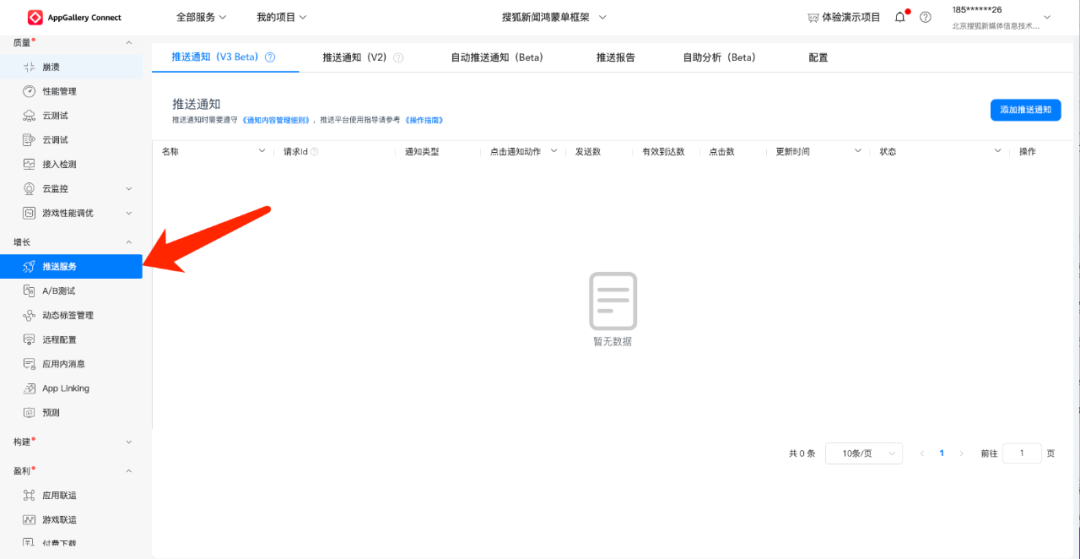Select the 动态标签管理 icon
Viewport: 1080px width, 559px height.
click(29, 315)
